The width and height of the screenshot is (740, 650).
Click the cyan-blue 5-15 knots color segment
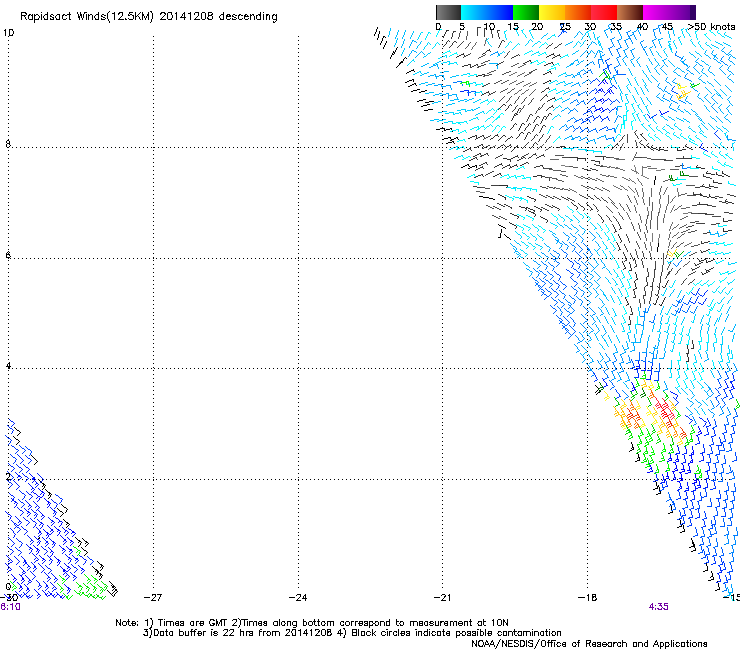point(487,12)
